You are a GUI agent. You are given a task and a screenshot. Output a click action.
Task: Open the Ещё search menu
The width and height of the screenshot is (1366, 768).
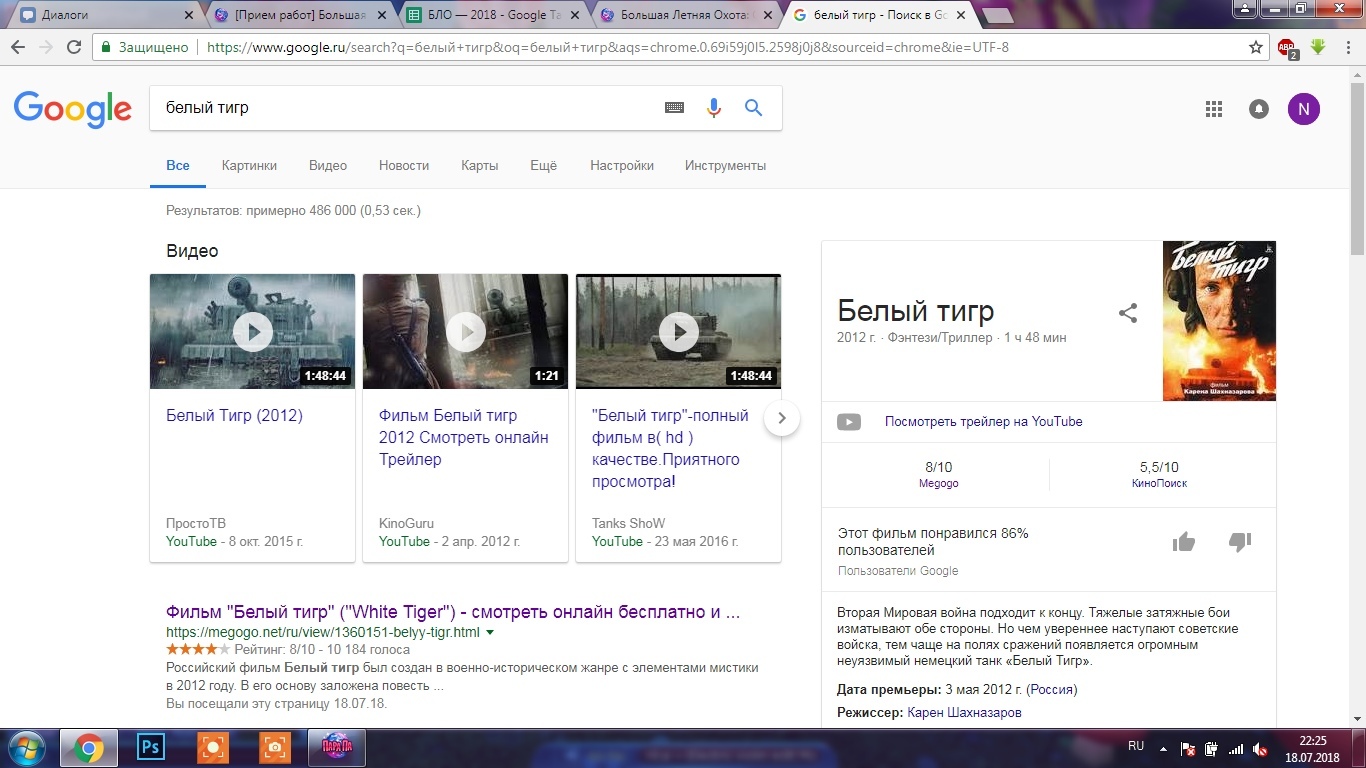(543, 165)
